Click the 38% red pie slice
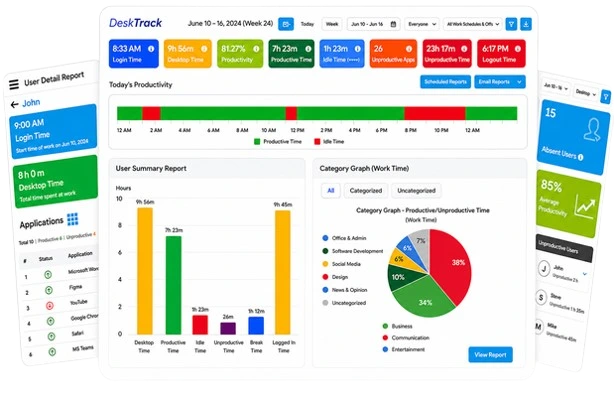The width and height of the screenshot is (615, 406). click(453, 265)
